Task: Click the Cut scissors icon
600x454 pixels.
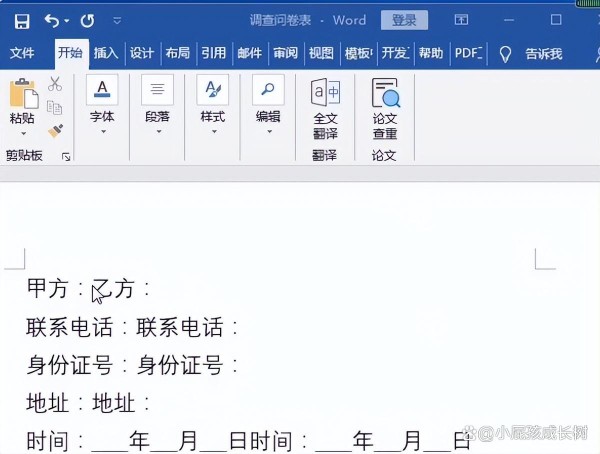Action: point(55,84)
